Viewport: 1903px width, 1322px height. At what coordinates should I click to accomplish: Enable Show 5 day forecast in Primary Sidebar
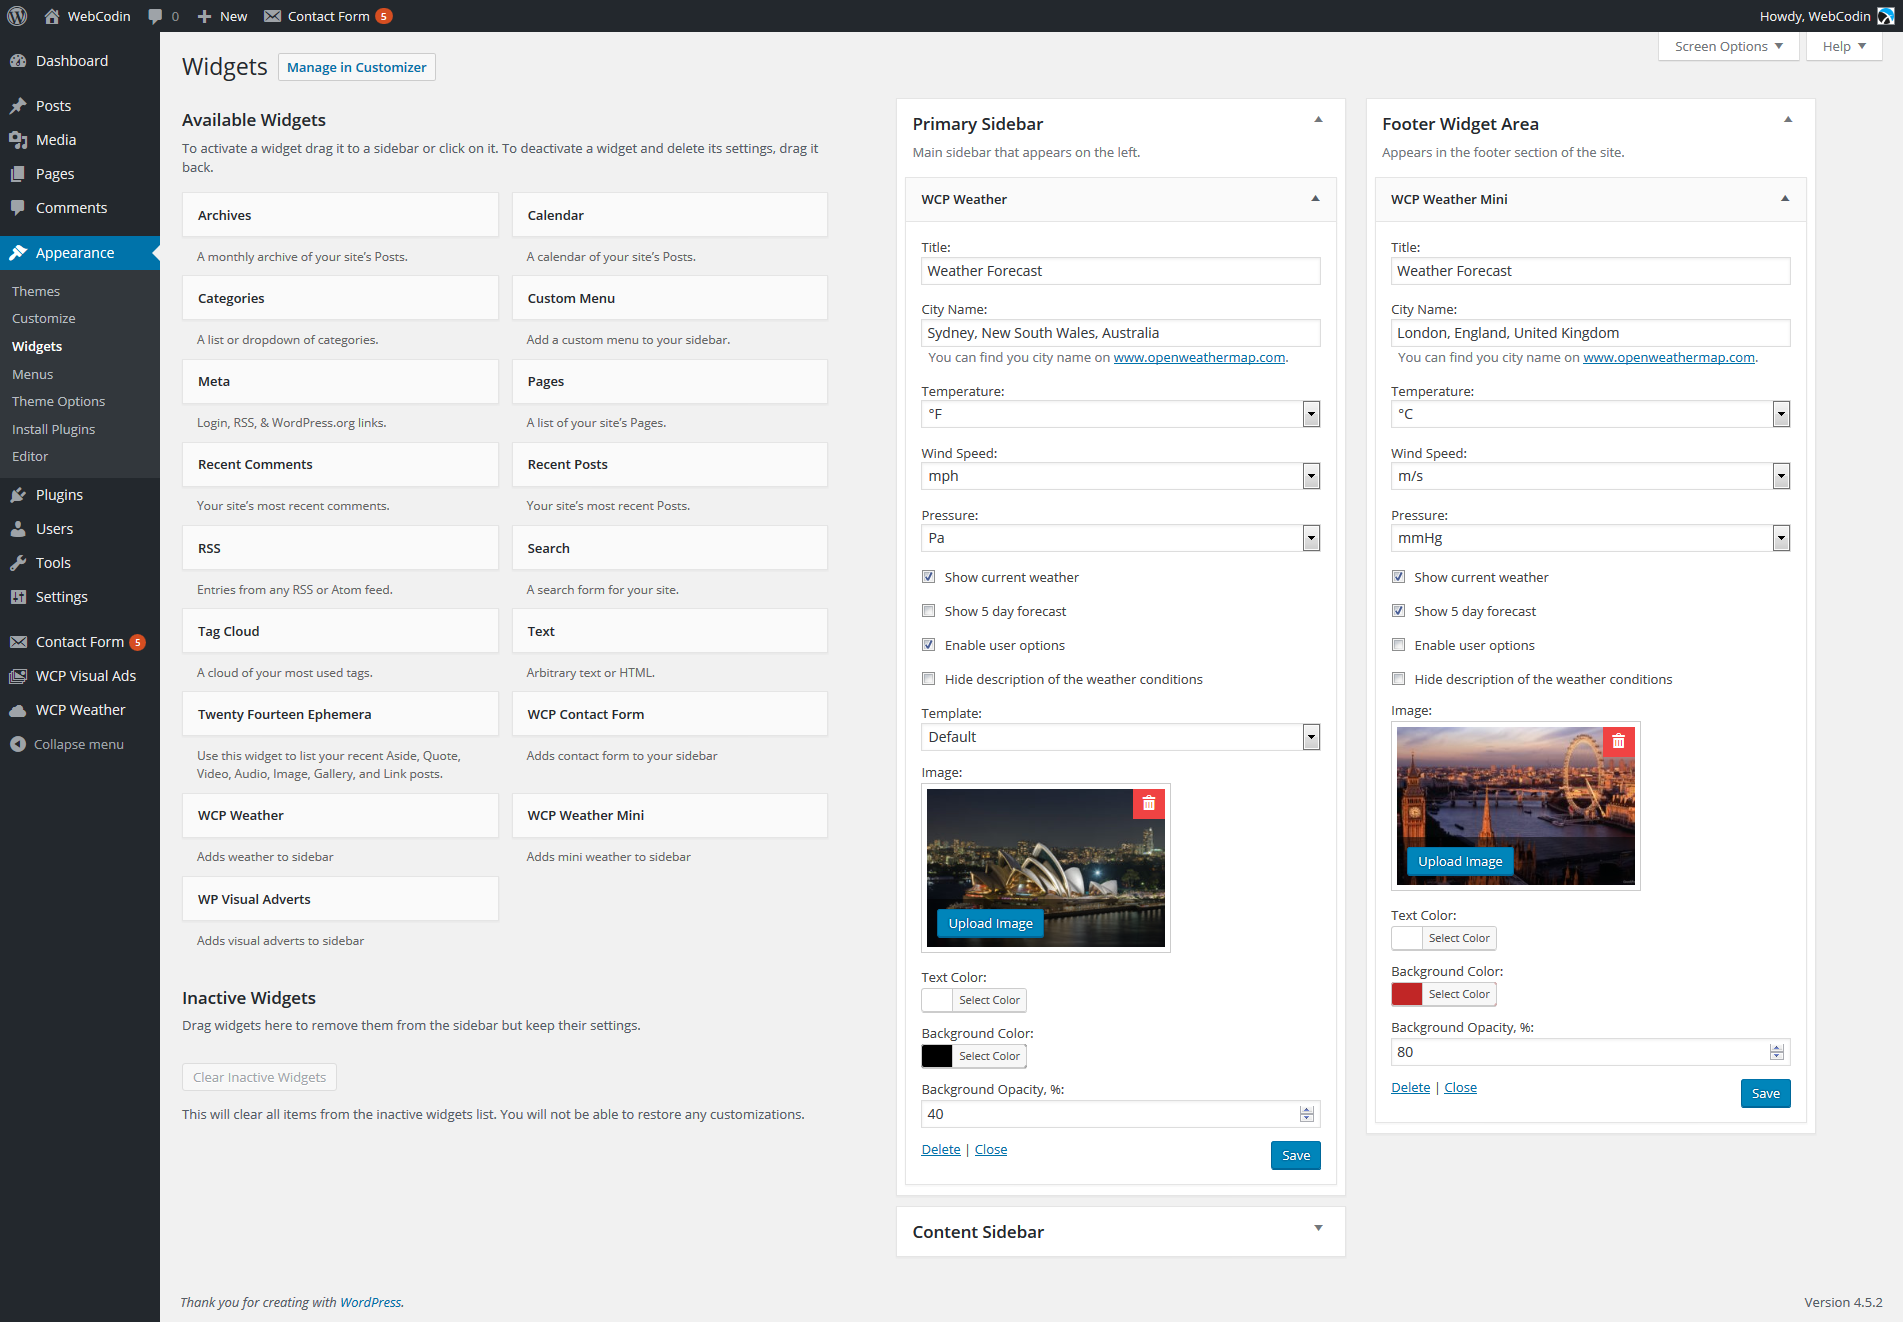929,611
